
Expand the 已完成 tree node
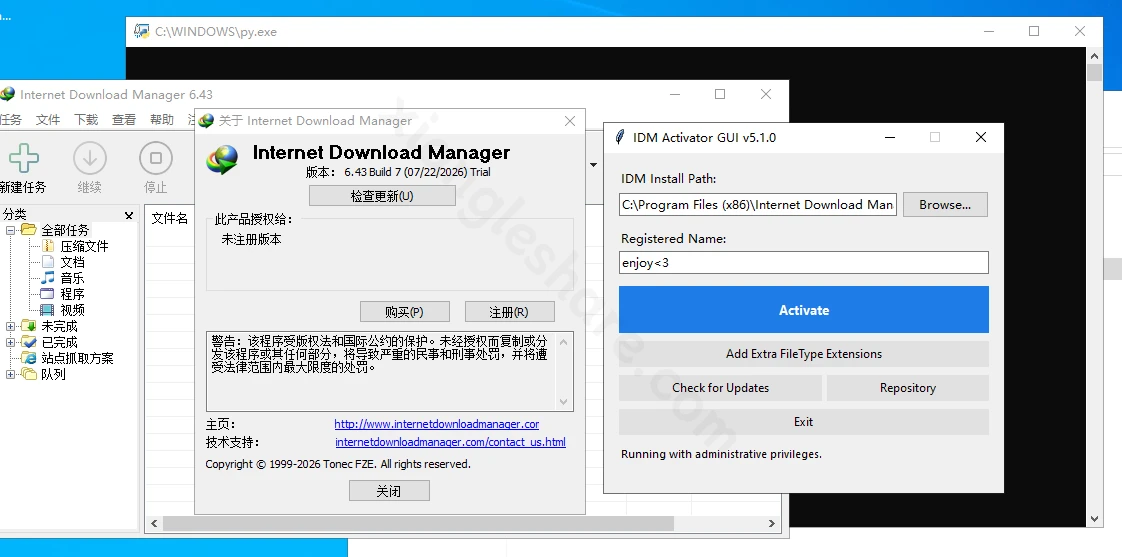pyautogui.click(x=11, y=342)
